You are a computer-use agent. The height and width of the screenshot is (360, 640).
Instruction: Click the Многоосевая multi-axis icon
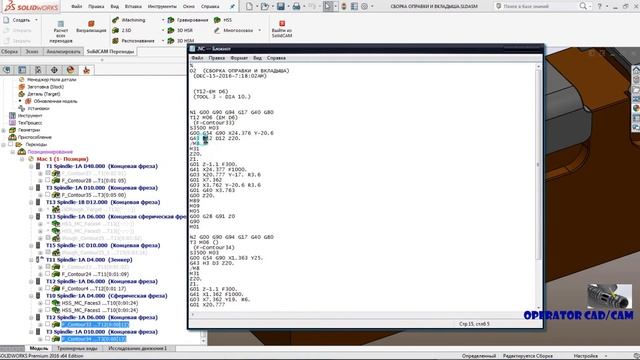click(x=217, y=30)
